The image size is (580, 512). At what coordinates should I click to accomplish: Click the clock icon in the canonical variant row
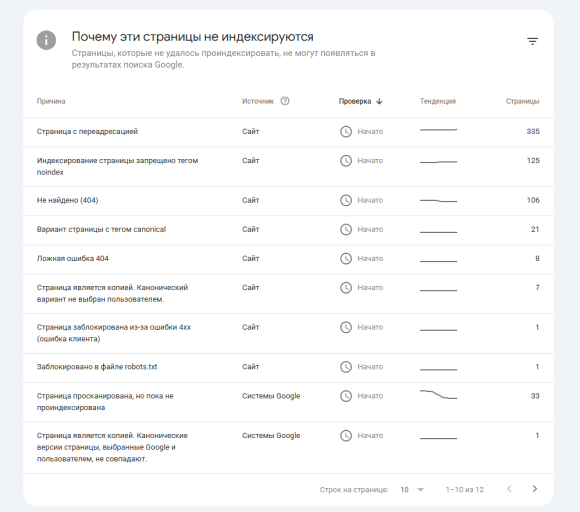pos(346,229)
